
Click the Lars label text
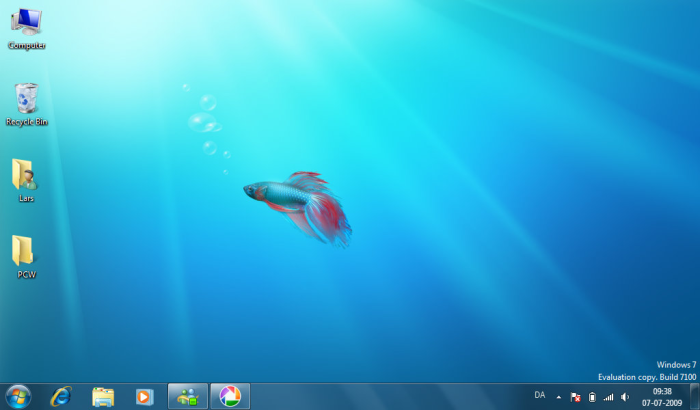point(26,198)
